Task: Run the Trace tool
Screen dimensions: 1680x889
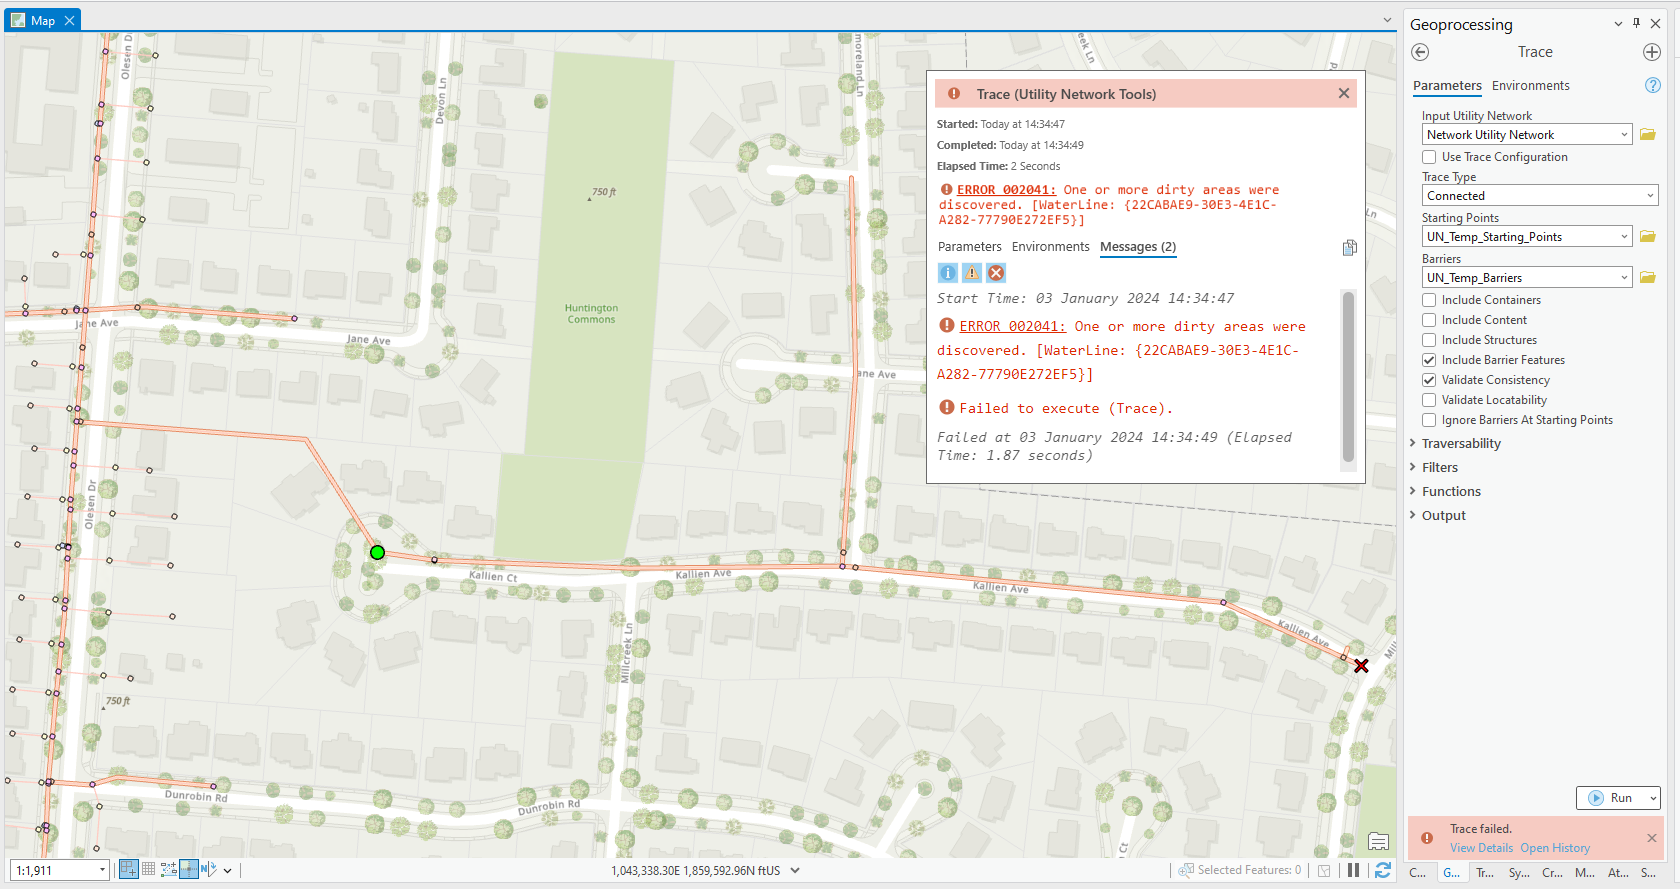Action: click(1611, 798)
